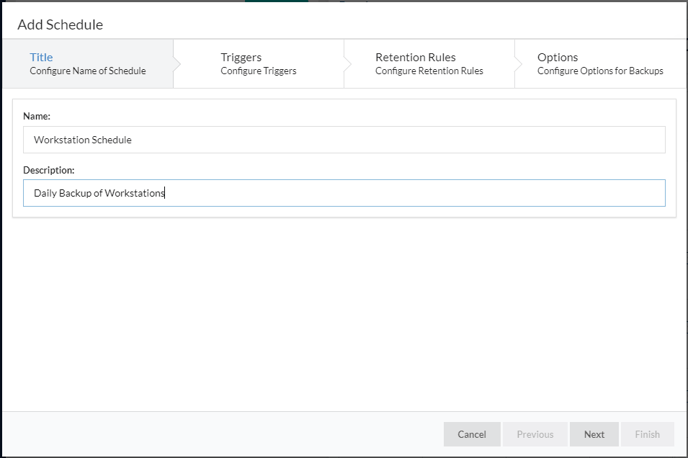The height and width of the screenshot is (458, 688).
Task: Click the 'Name:' field label
Action: (37, 116)
